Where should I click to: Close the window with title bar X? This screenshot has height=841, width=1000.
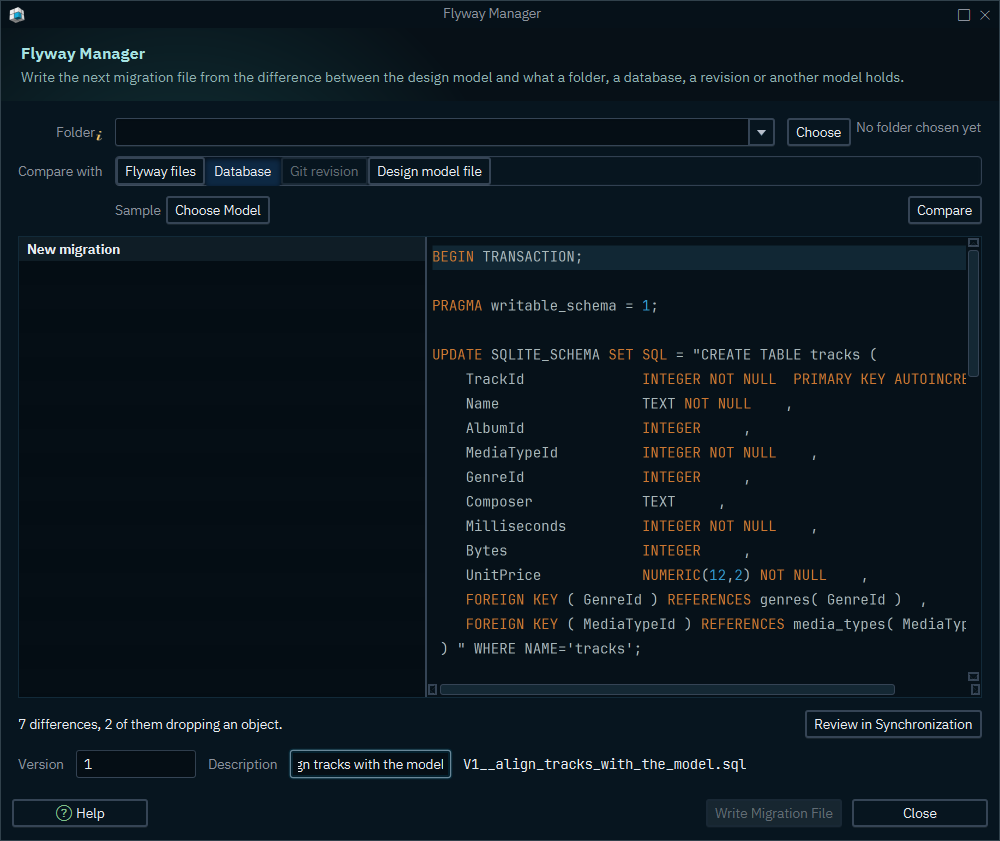tap(985, 15)
